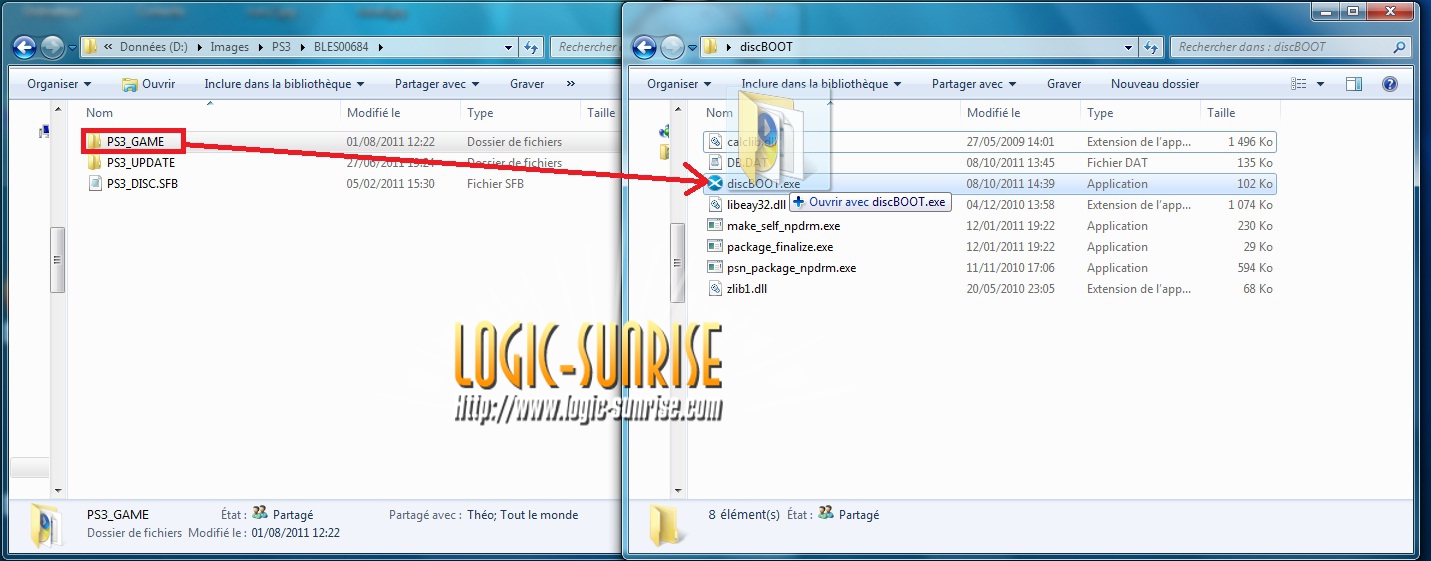The height and width of the screenshot is (561, 1431).
Task: Focus the search box in BLES00684 window
Action: pos(586,47)
